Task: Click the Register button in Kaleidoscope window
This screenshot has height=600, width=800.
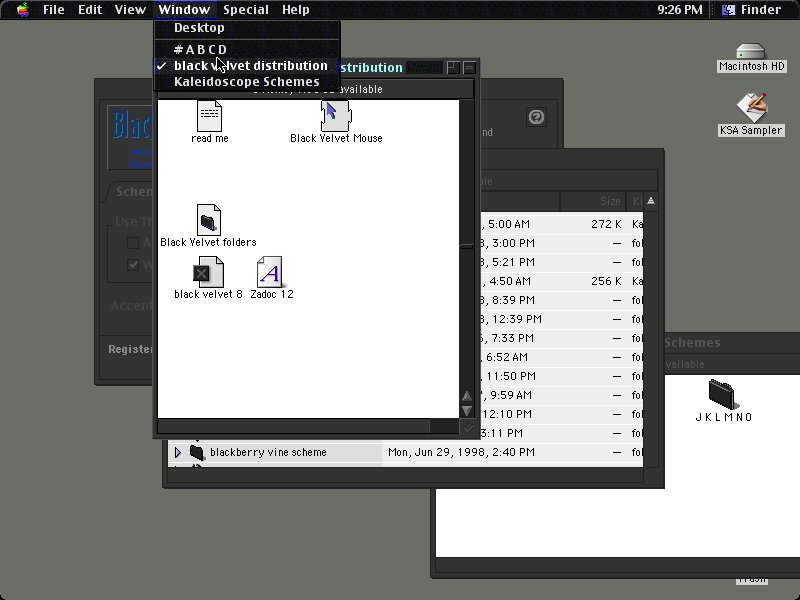Action: coord(130,349)
